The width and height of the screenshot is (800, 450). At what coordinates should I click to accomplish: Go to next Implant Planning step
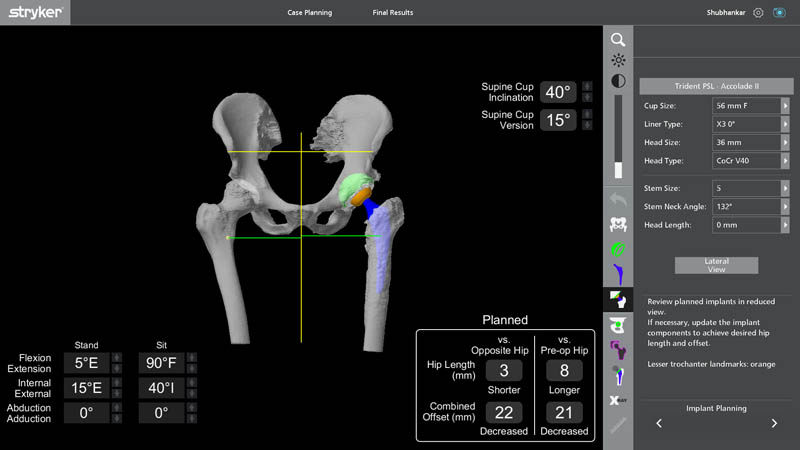pyautogui.click(x=774, y=423)
